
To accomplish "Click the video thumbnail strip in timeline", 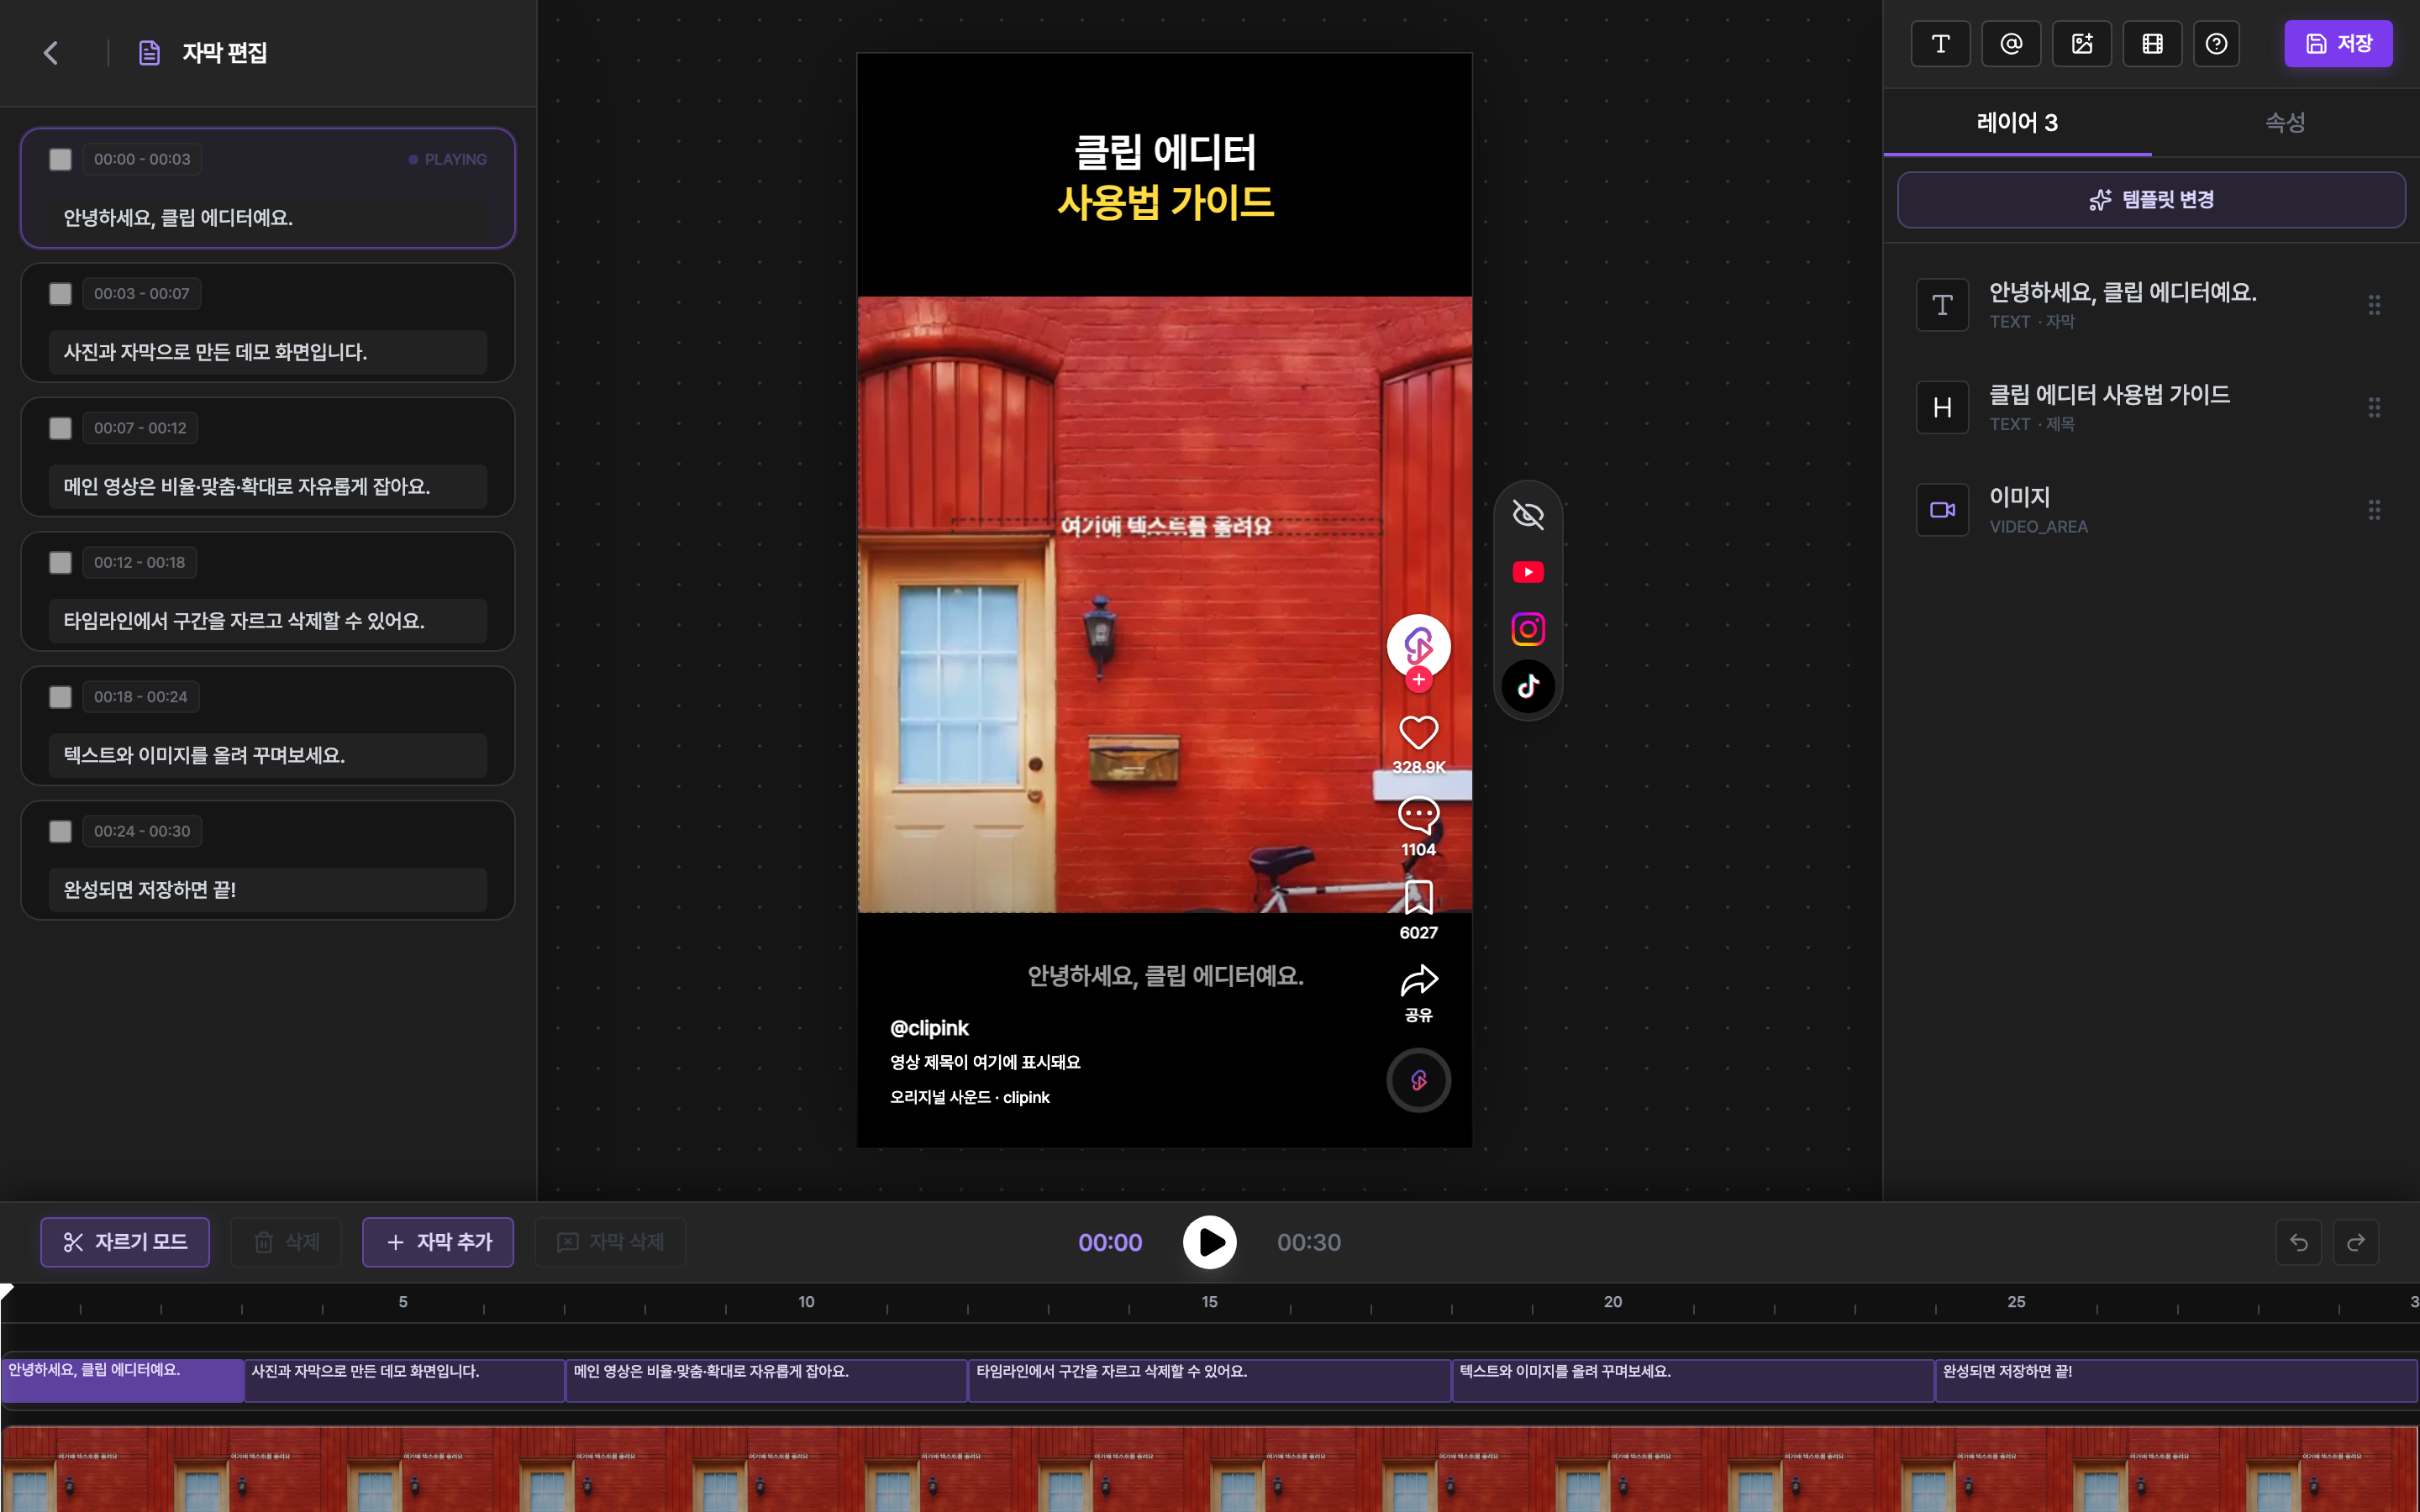I will pos(1209,1469).
